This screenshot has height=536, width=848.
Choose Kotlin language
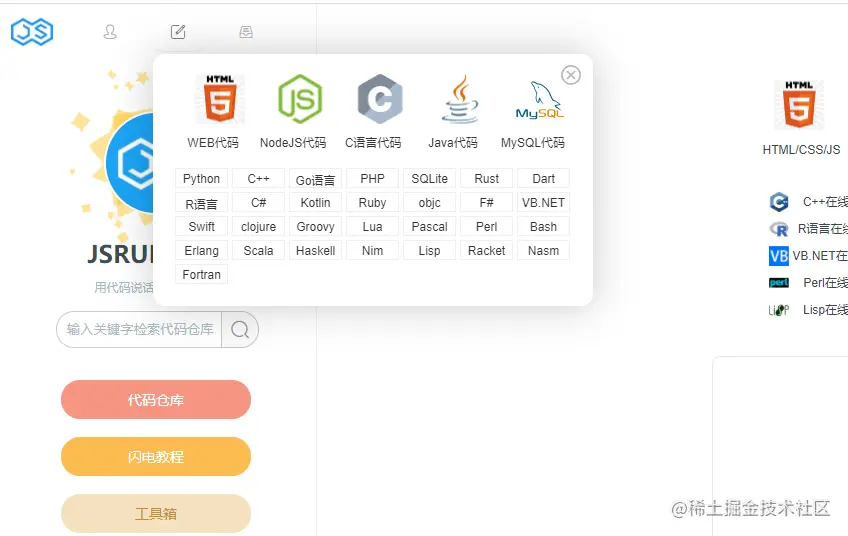(x=315, y=202)
